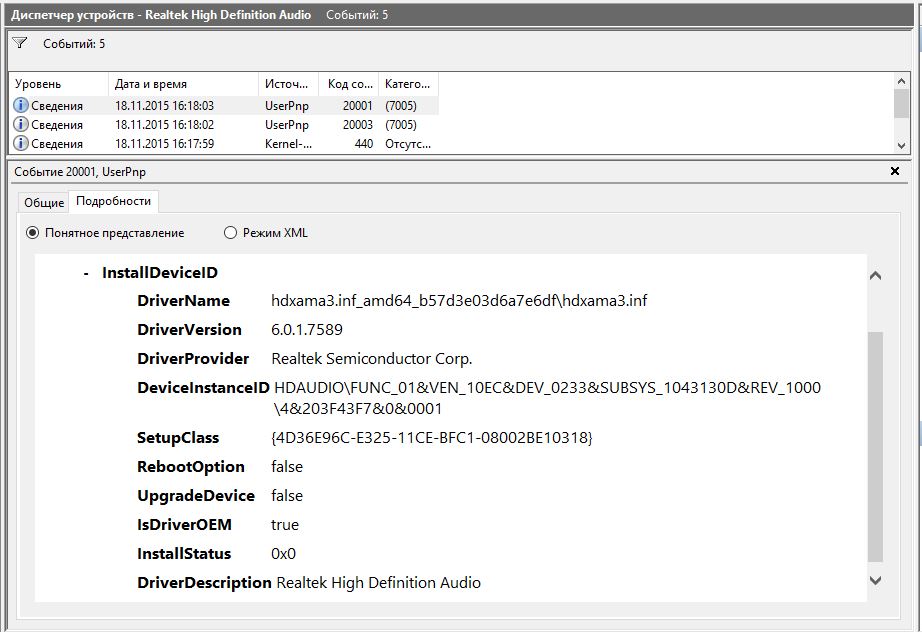The image size is (922, 632).
Task: Click the SetupClass GUID value
Action: pos(432,437)
